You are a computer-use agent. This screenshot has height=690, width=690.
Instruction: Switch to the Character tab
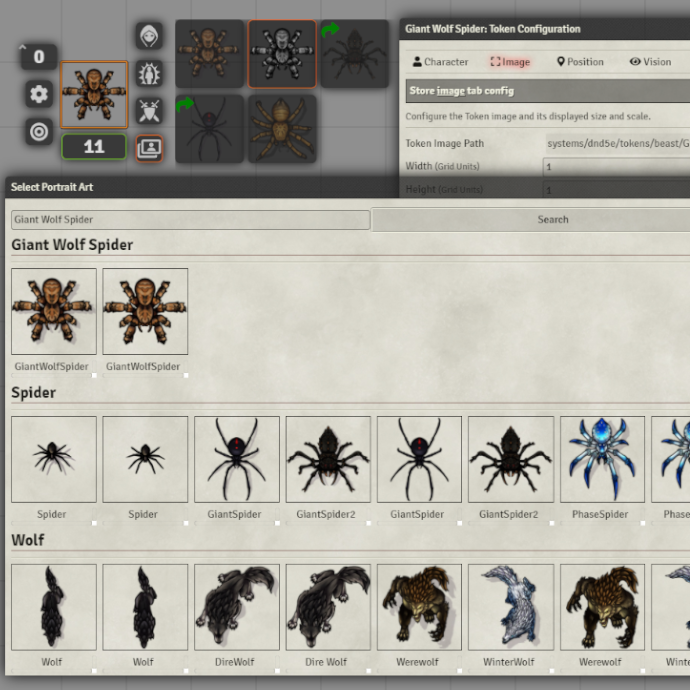[x=440, y=62]
